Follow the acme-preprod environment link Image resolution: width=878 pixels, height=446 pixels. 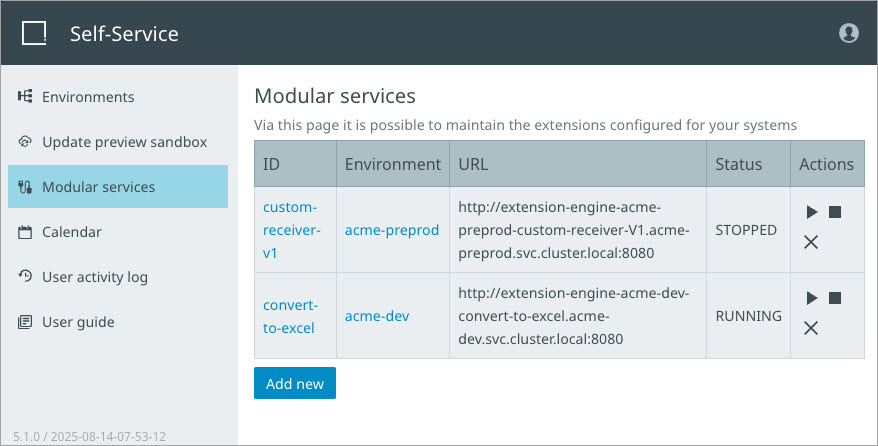392,230
